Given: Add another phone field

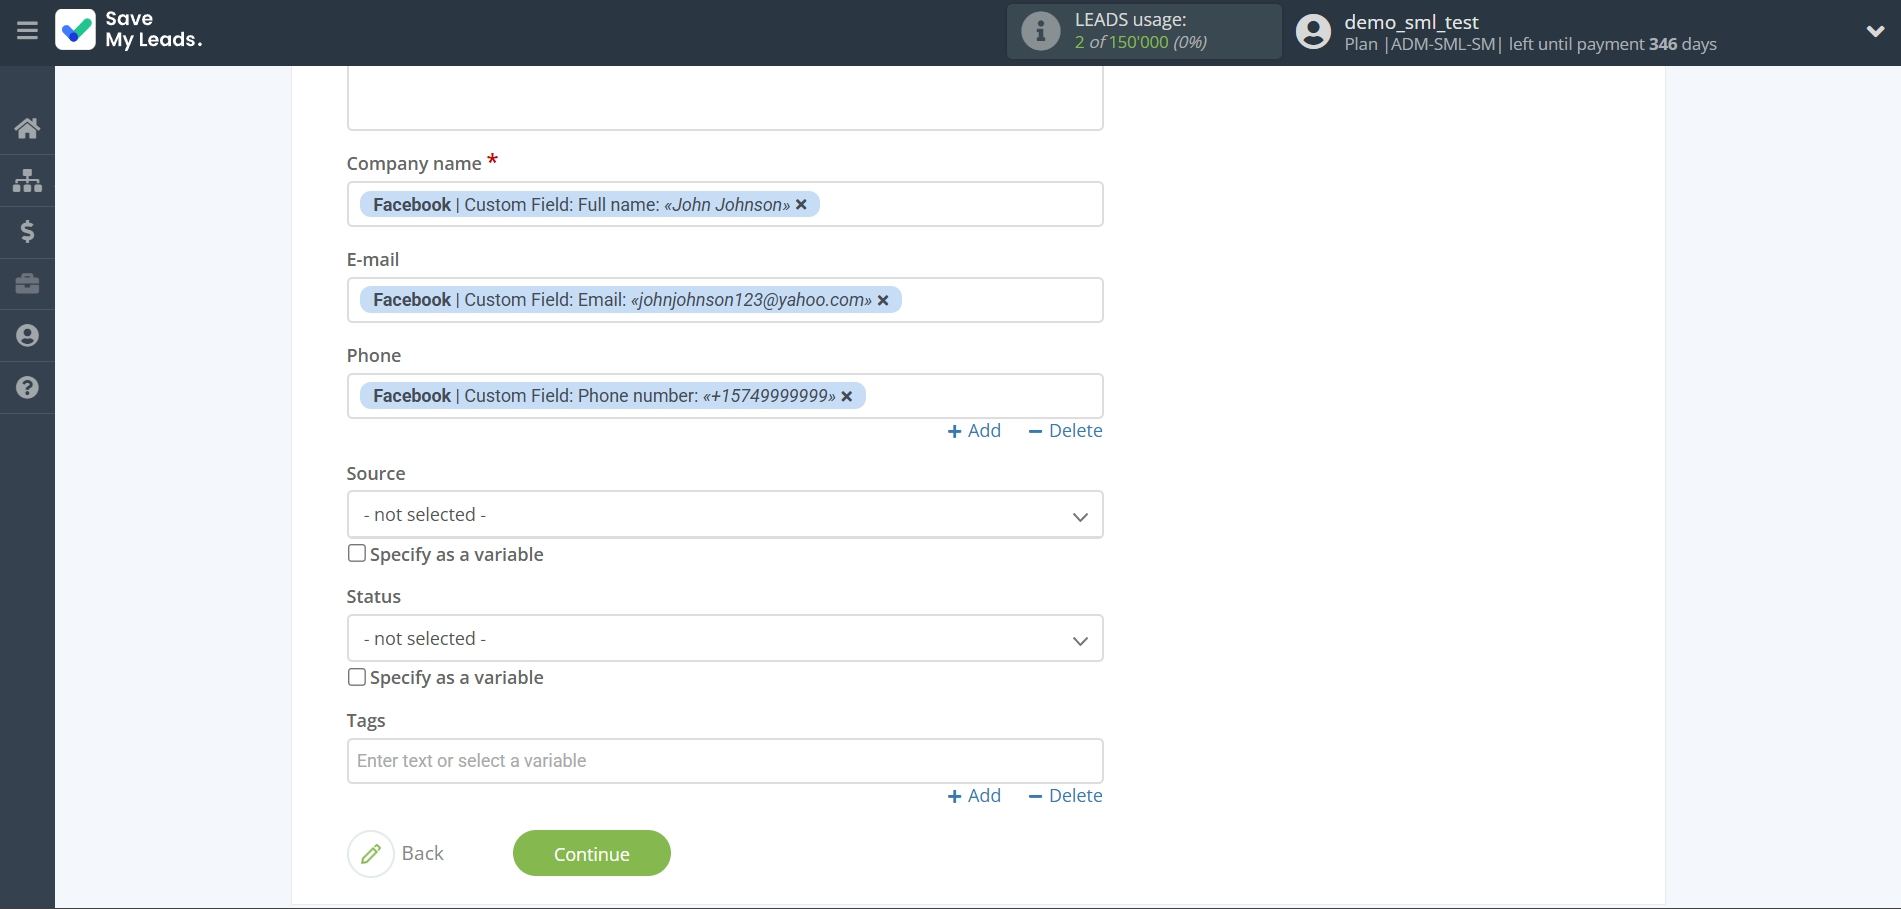Looking at the screenshot, I should click(x=974, y=431).
